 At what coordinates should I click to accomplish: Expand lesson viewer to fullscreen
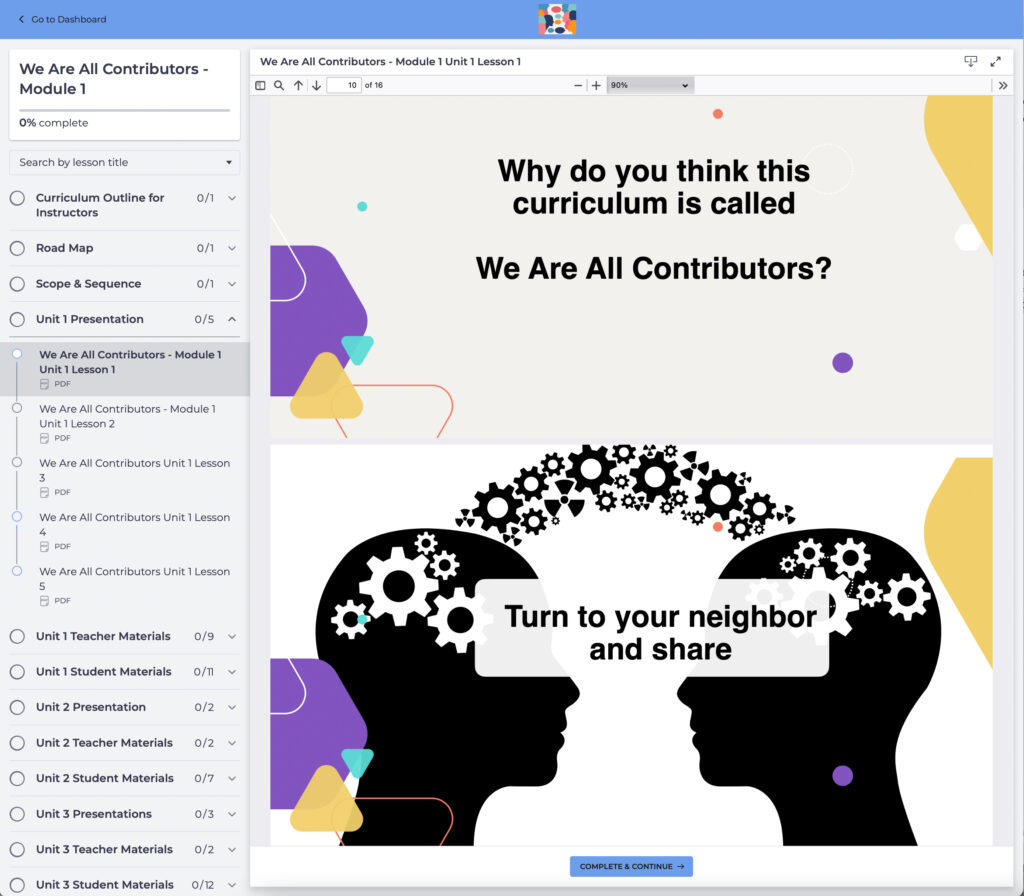tap(995, 61)
